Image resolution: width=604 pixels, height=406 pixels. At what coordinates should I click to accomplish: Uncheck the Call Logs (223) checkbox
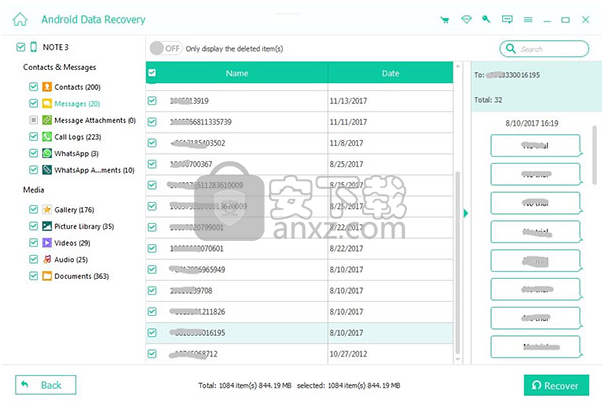[x=34, y=137]
